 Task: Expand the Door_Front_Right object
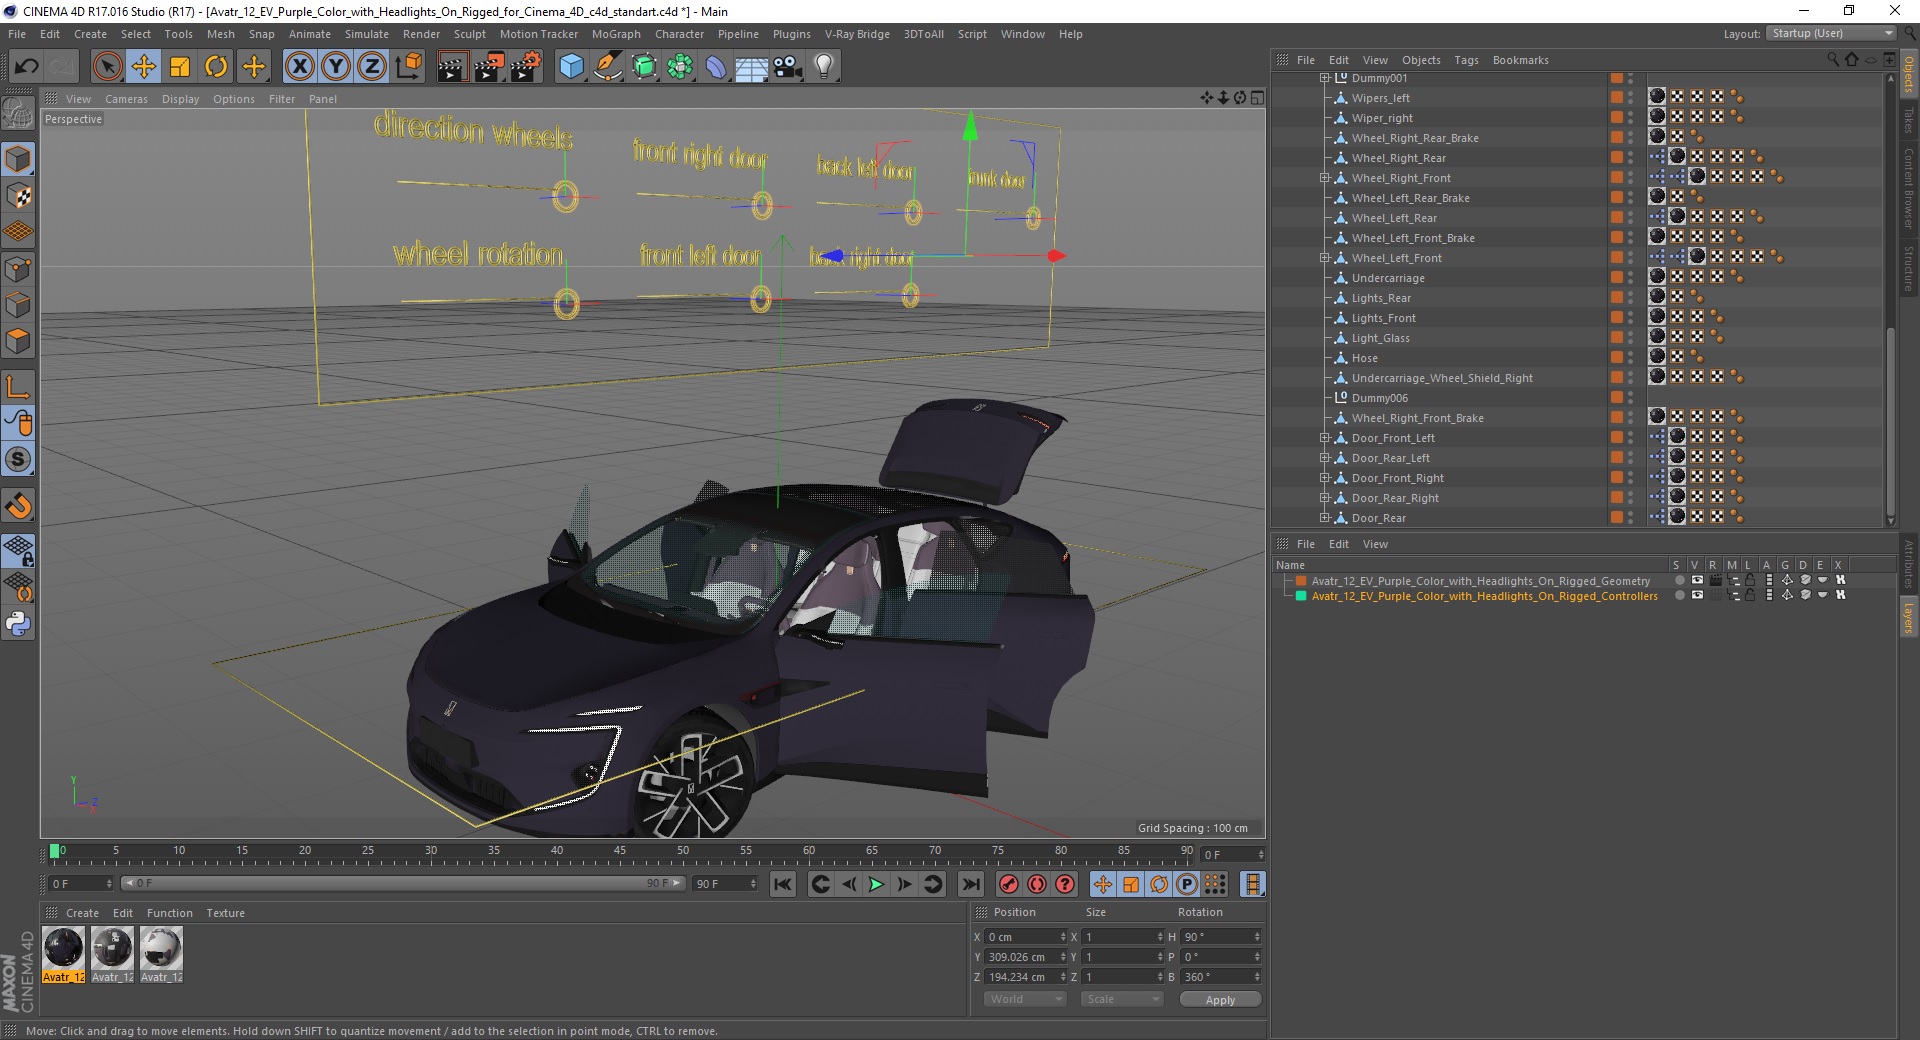(x=1324, y=478)
